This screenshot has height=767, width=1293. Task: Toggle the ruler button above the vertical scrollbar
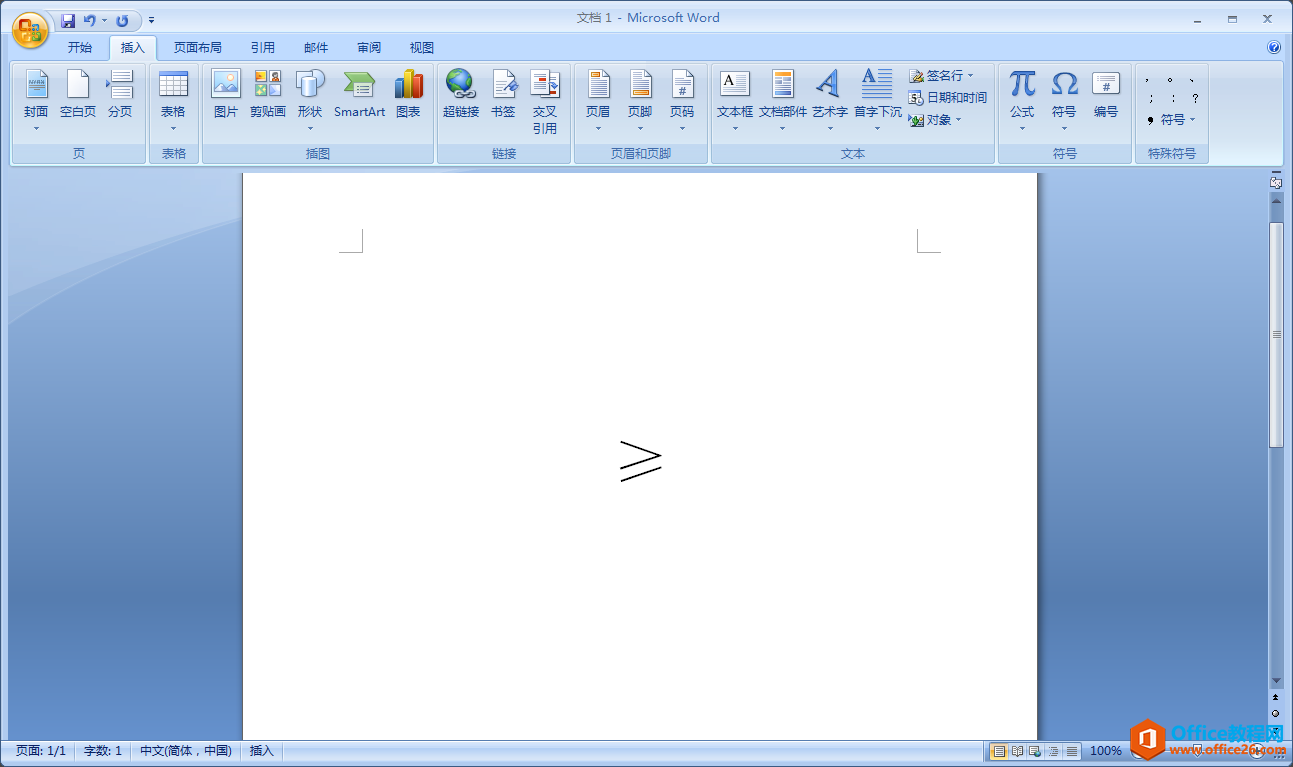point(1276,182)
